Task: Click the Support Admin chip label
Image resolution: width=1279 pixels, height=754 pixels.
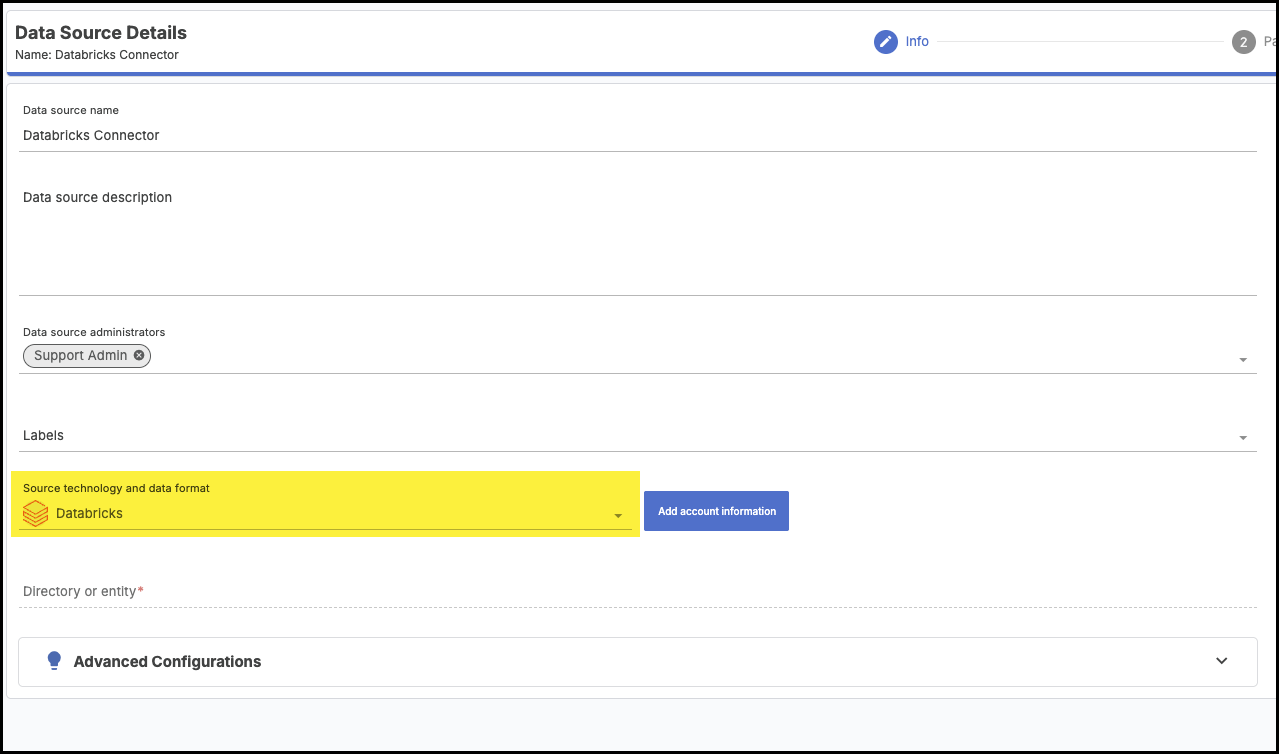Action: point(80,355)
